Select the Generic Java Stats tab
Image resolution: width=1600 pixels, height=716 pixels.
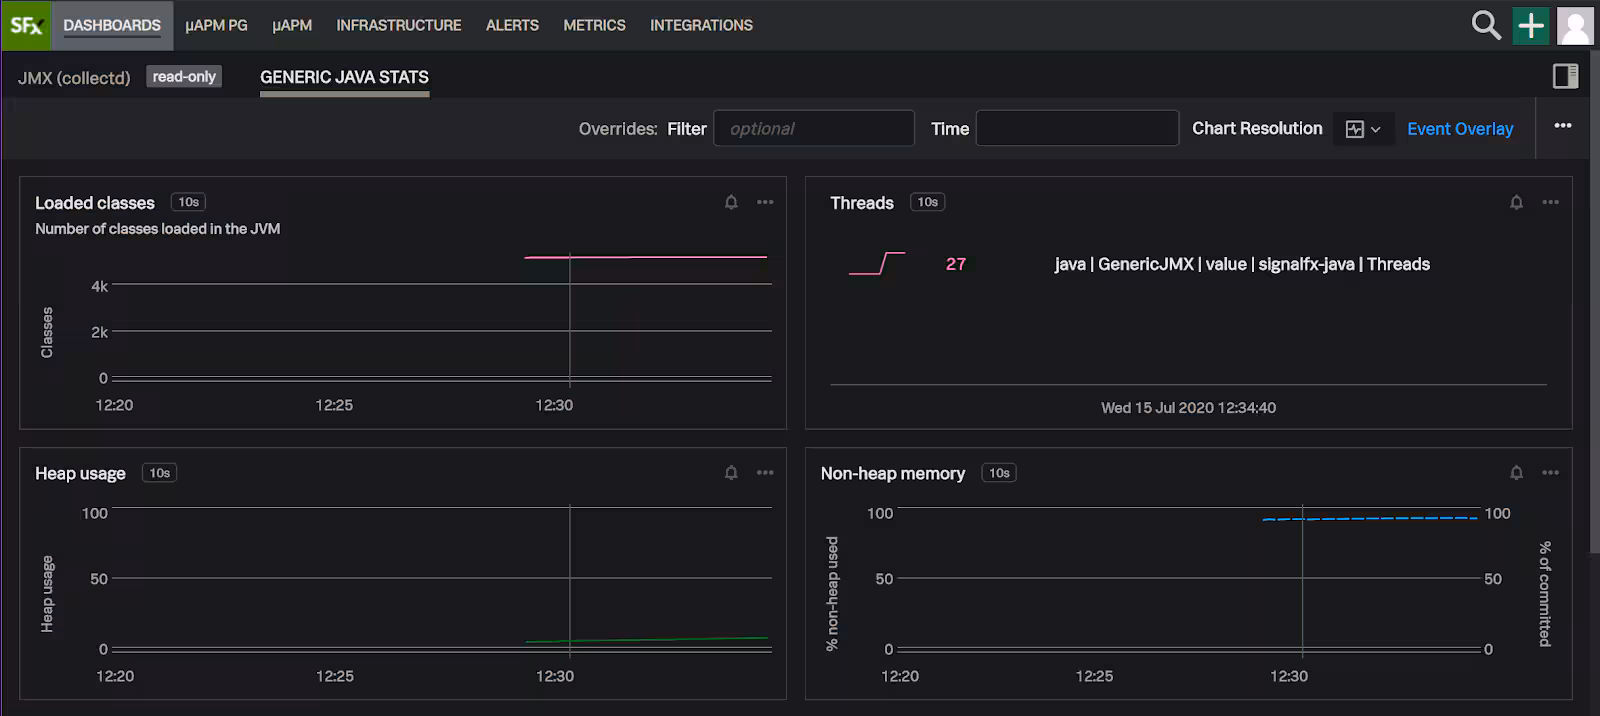coord(344,77)
